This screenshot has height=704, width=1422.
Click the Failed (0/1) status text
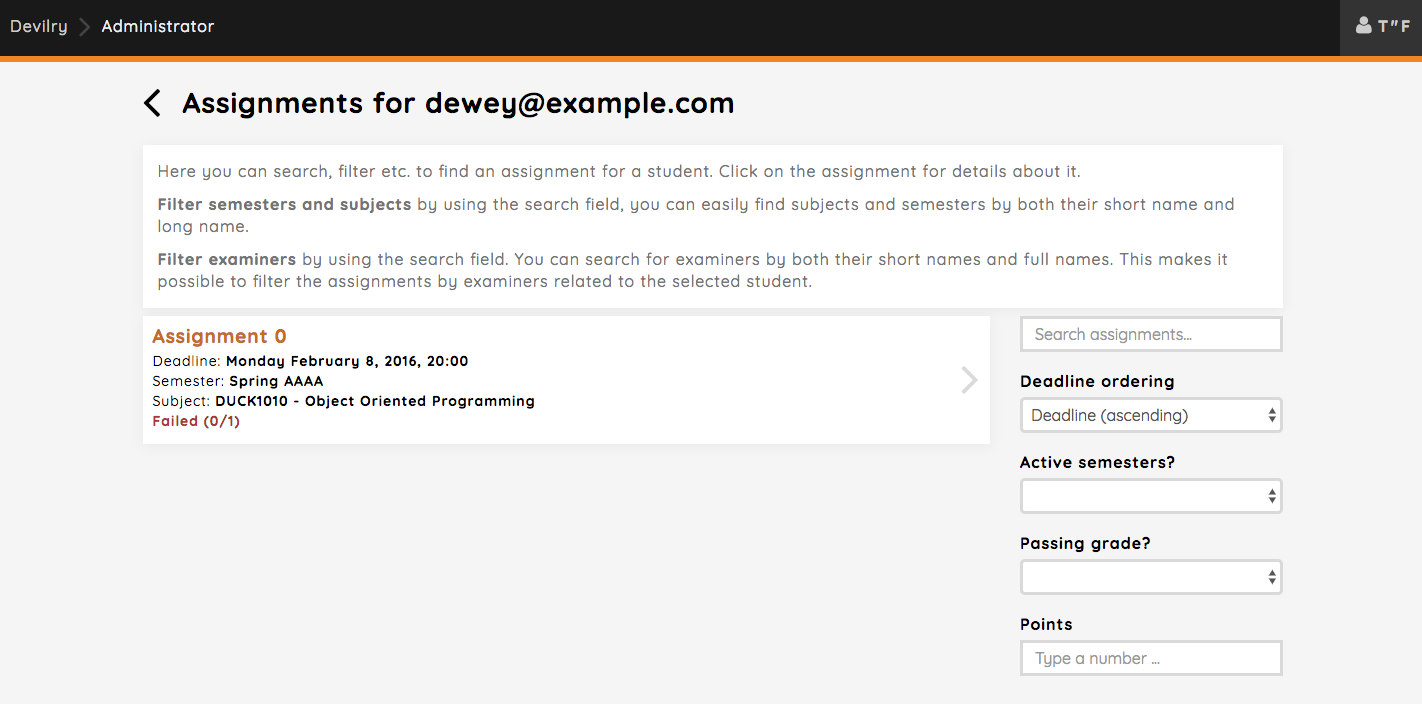196,421
